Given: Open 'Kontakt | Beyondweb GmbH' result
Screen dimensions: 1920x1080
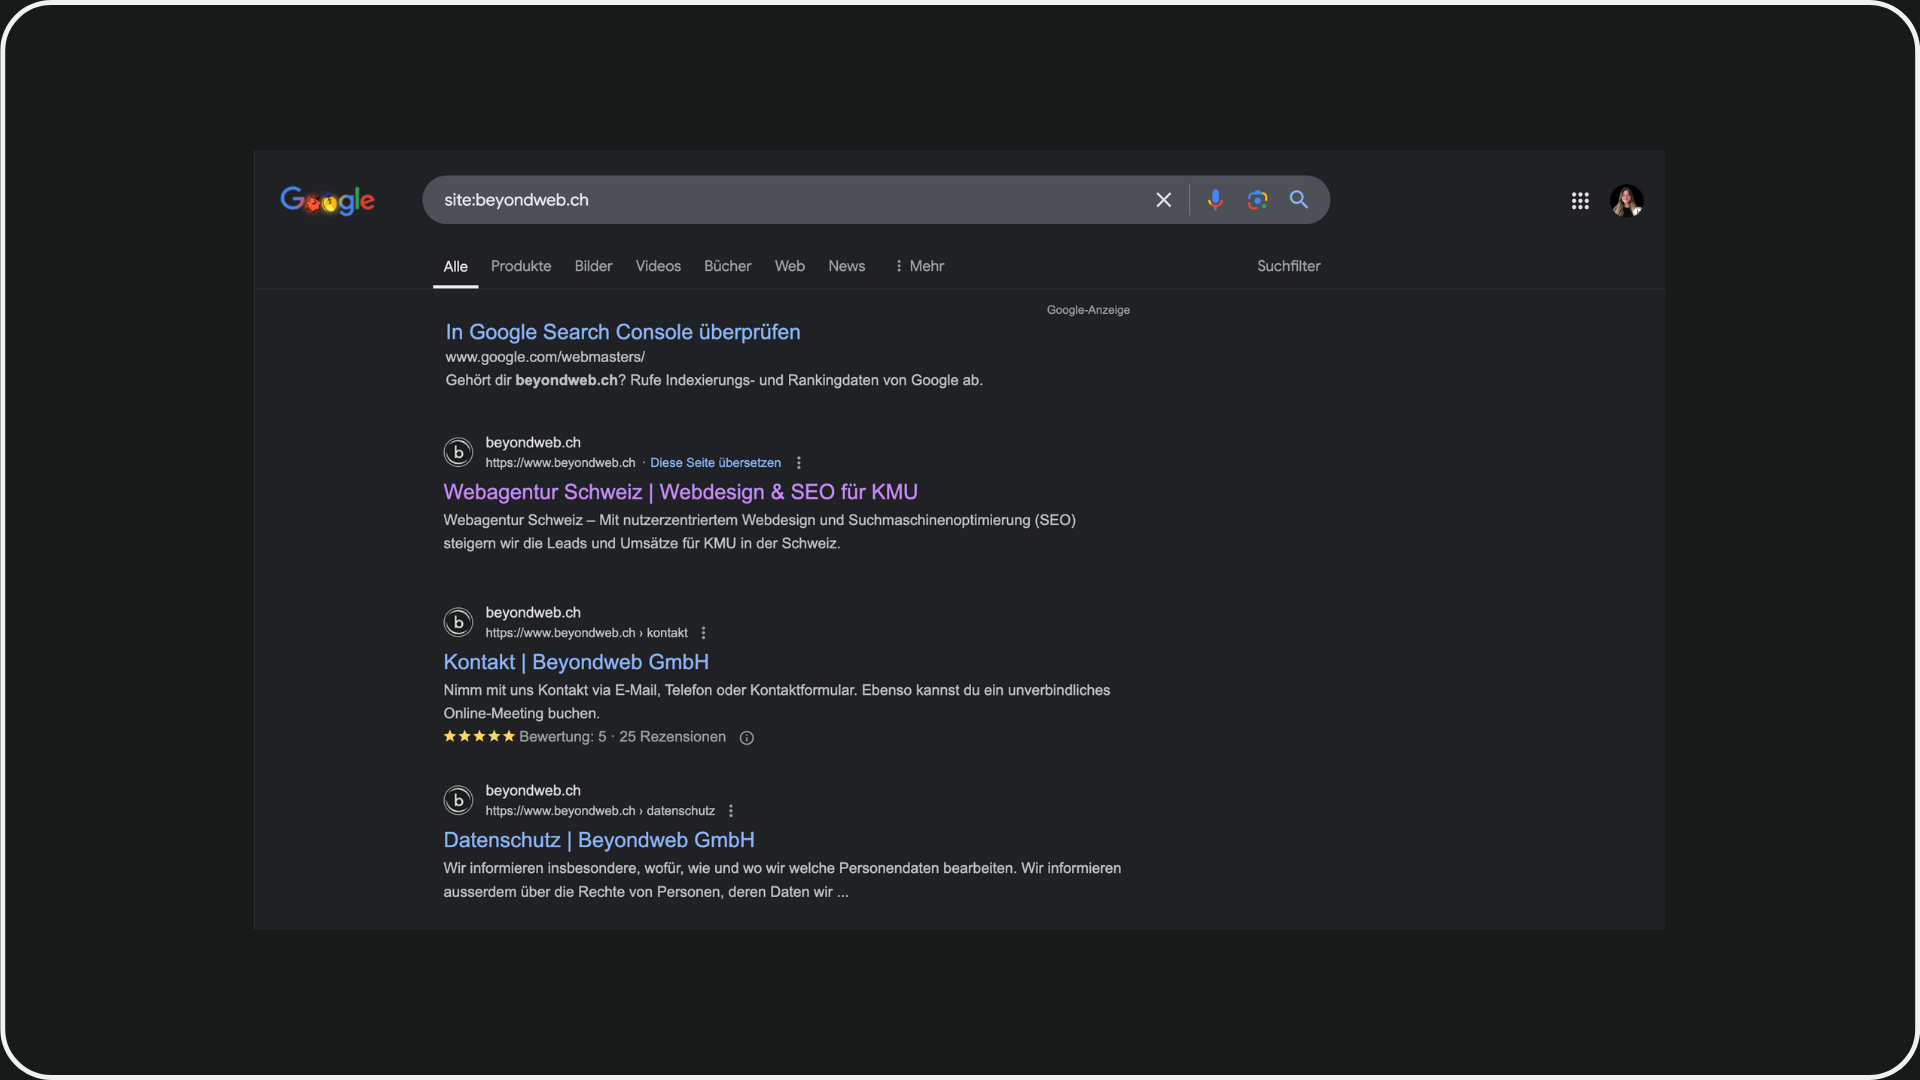Looking at the screenshot, I should coord(576,662).
